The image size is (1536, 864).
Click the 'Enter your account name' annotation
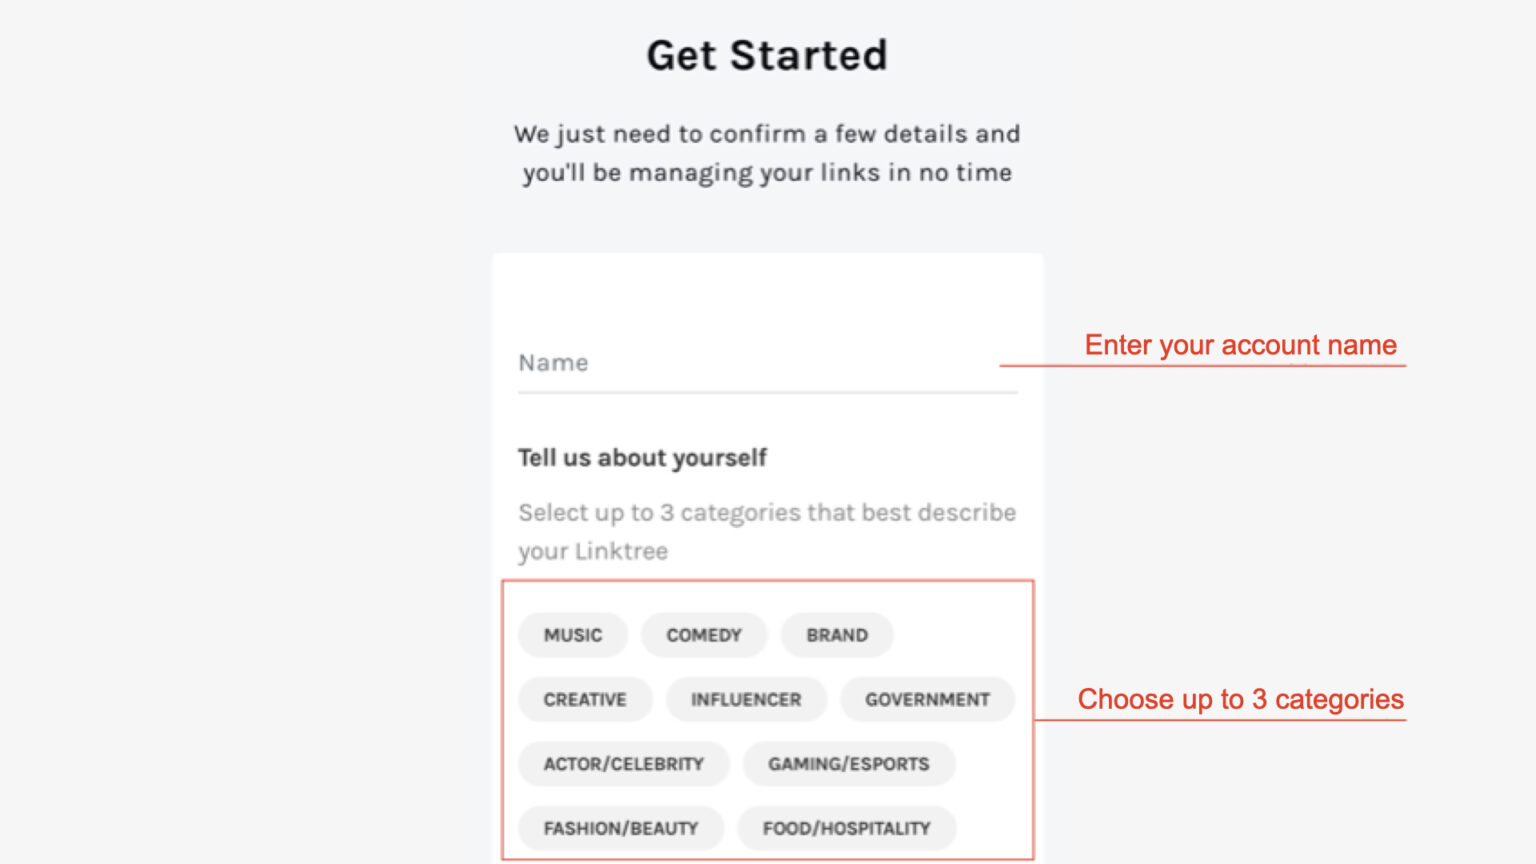[1240, 345]
